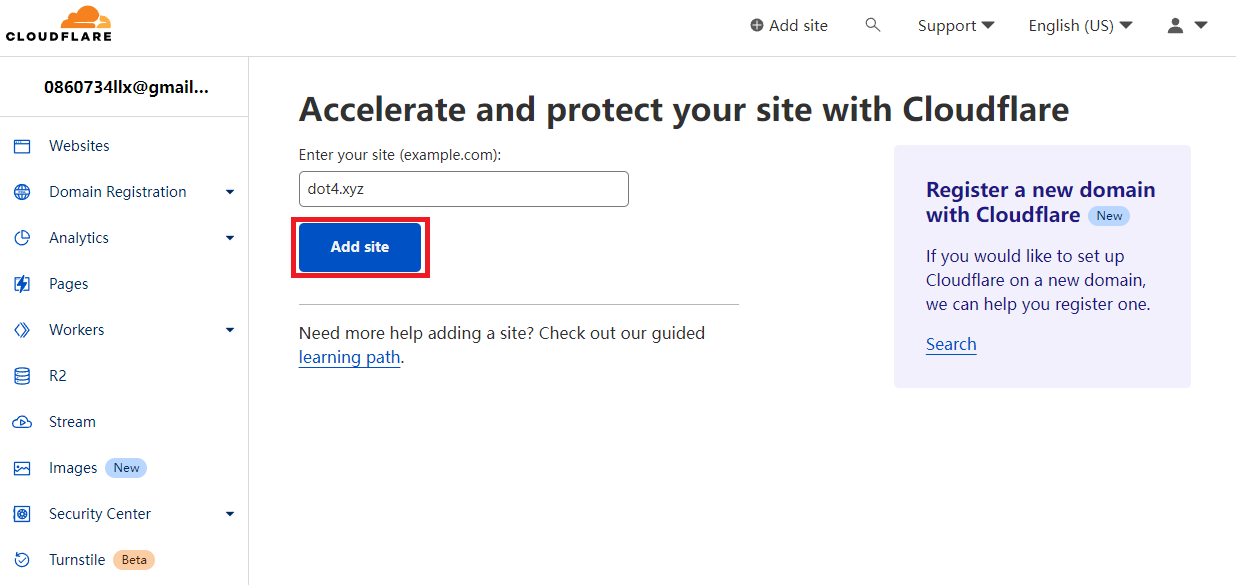Viewport: 1236px width, 585px height.
Task: Open search via magnifier icon
Action: pos(873,25)
